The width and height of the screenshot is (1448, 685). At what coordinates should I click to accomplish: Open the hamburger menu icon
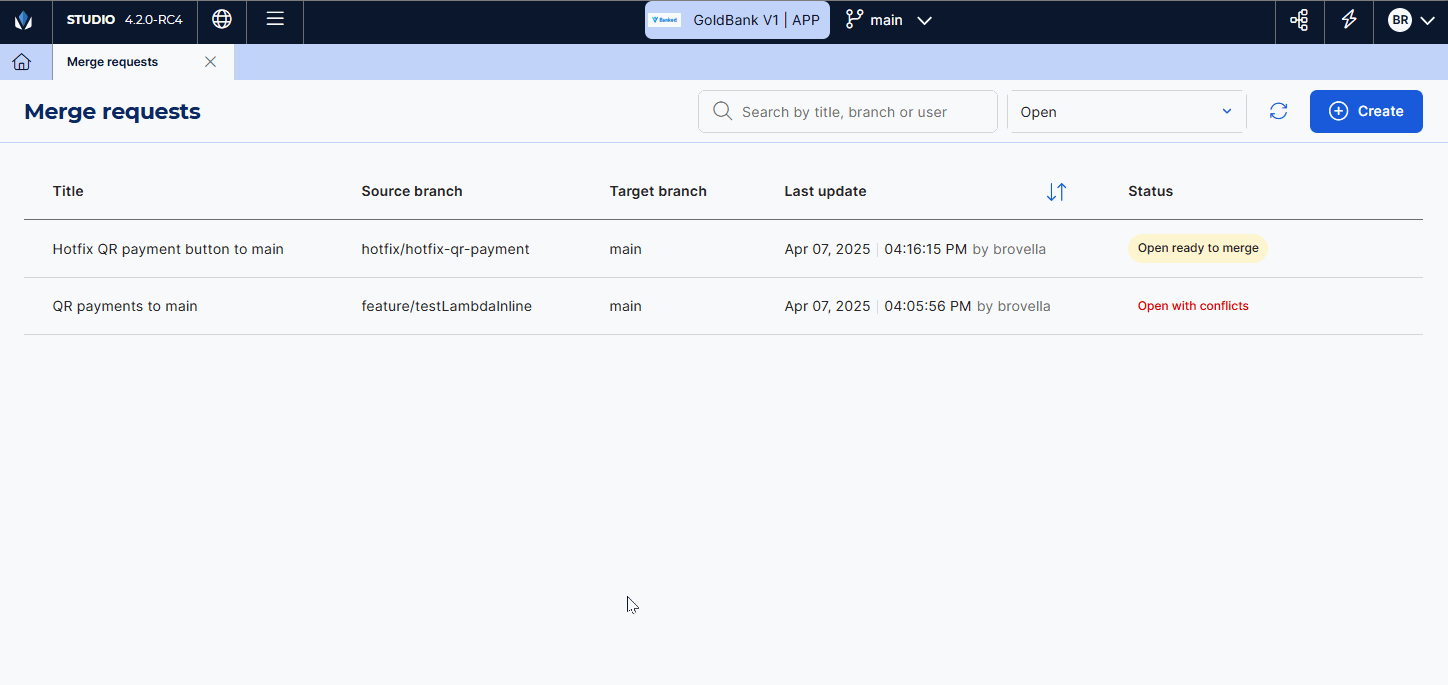pos(275,20)
